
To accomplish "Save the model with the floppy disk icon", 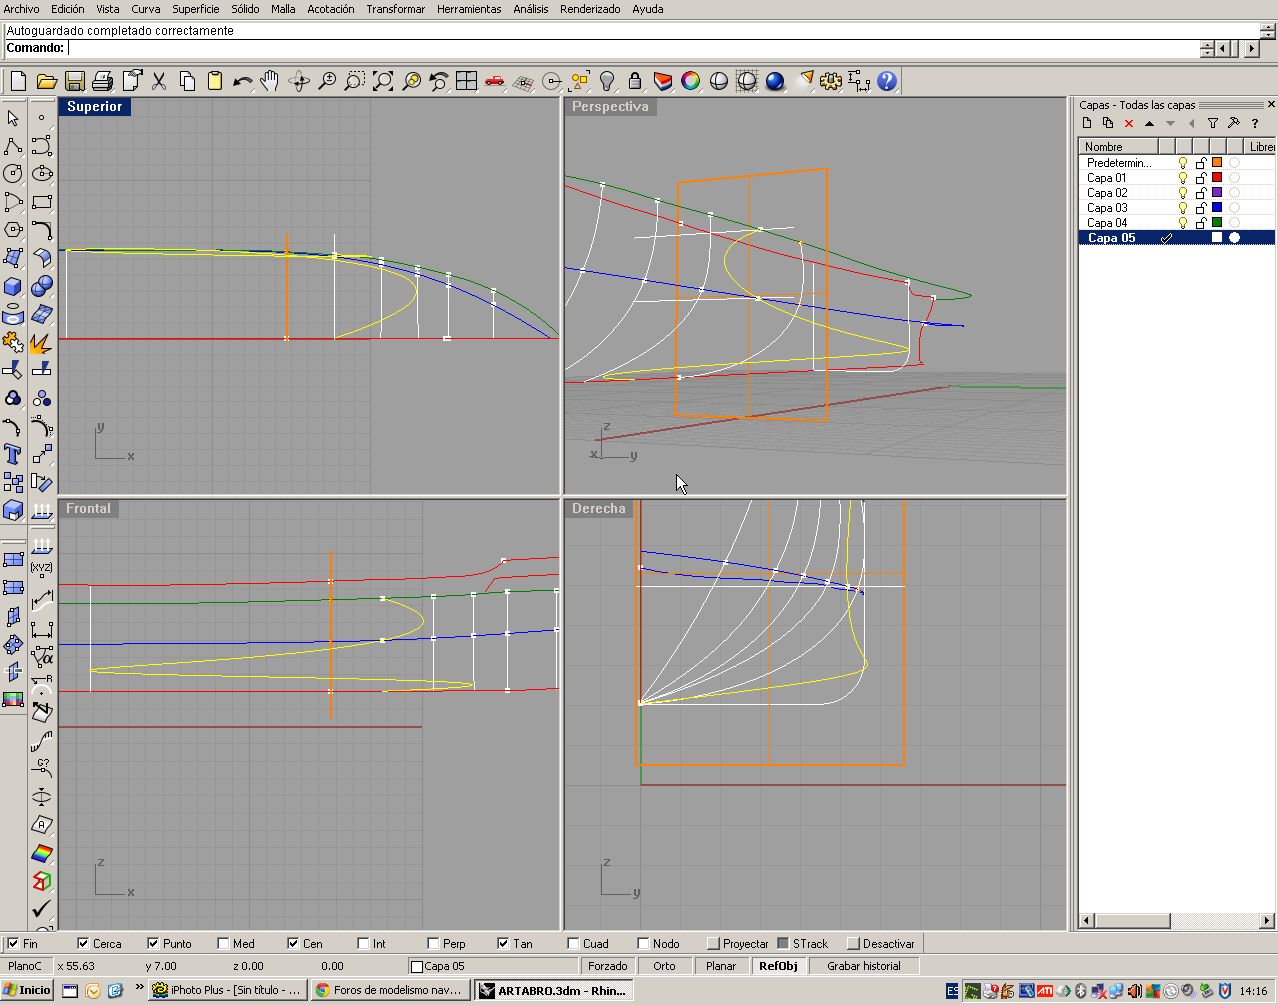I will tap(74, 81).
